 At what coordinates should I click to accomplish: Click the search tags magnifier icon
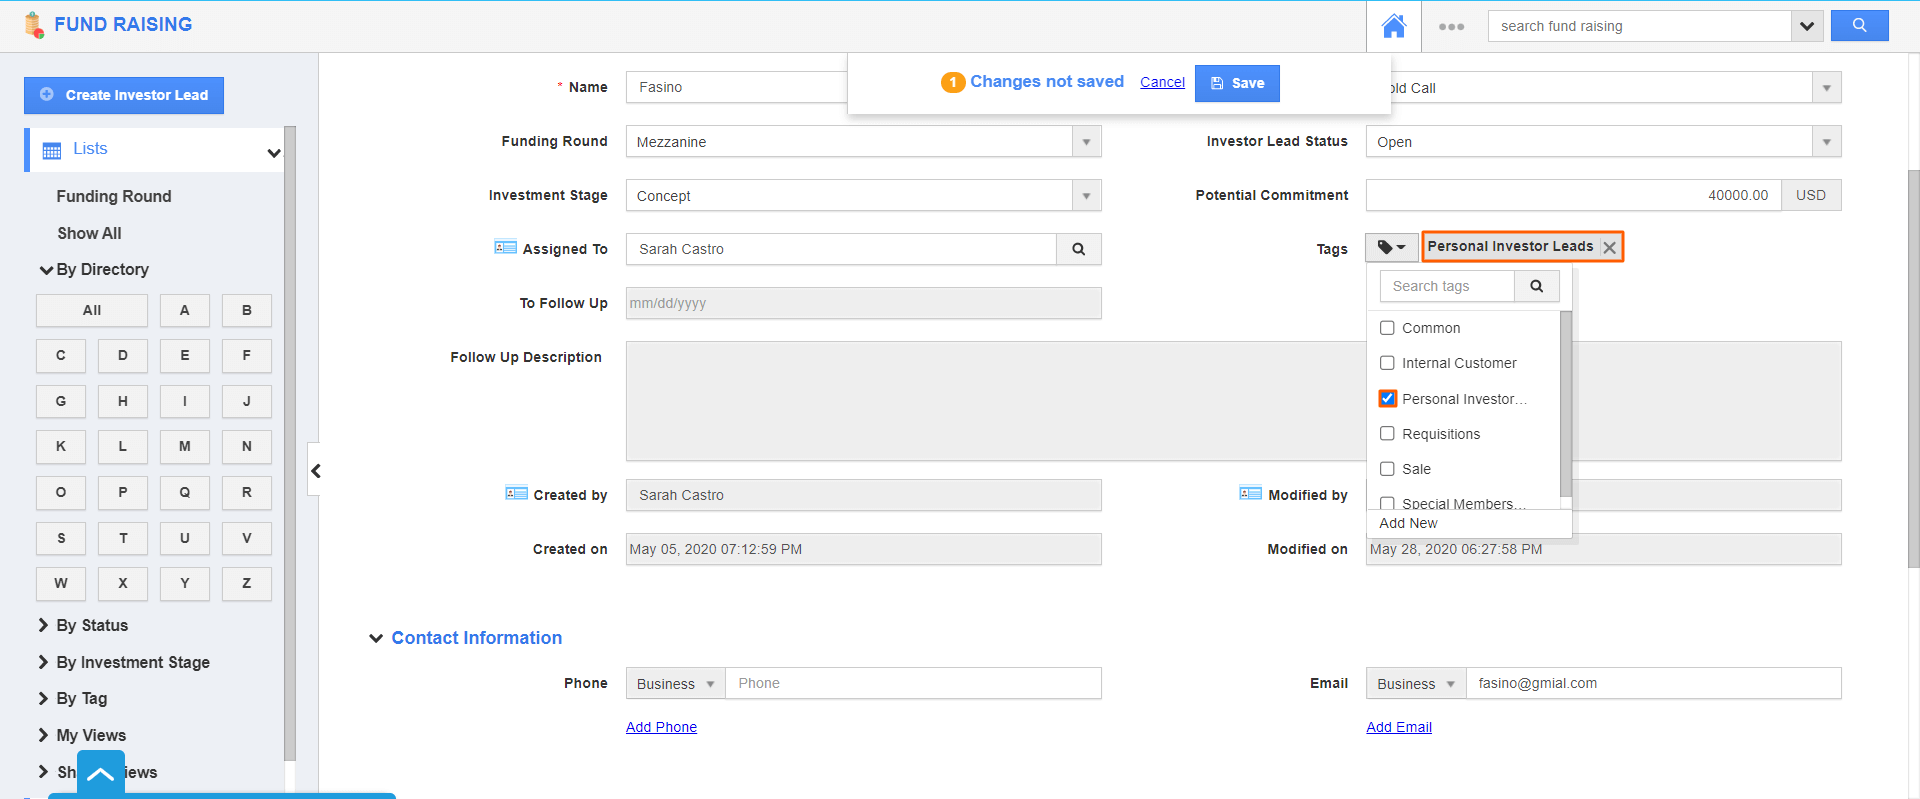click(x=1536, y=286)
